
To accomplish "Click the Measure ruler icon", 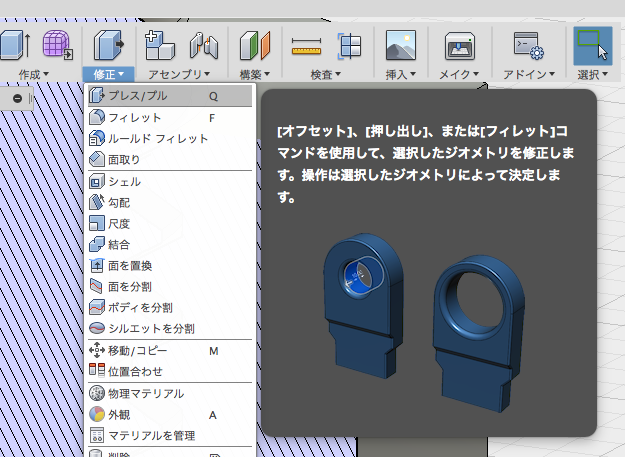I will tap(306, 46).
